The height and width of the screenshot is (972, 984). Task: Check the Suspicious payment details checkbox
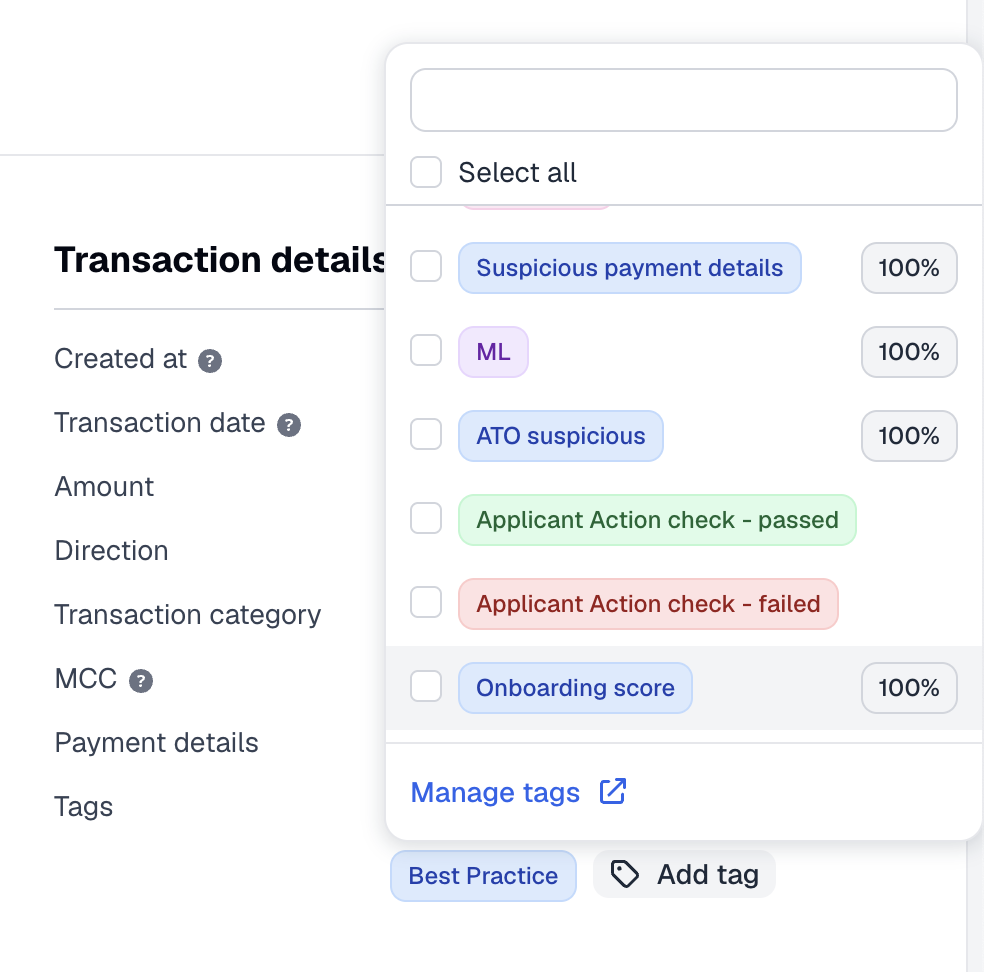(426, 266)
